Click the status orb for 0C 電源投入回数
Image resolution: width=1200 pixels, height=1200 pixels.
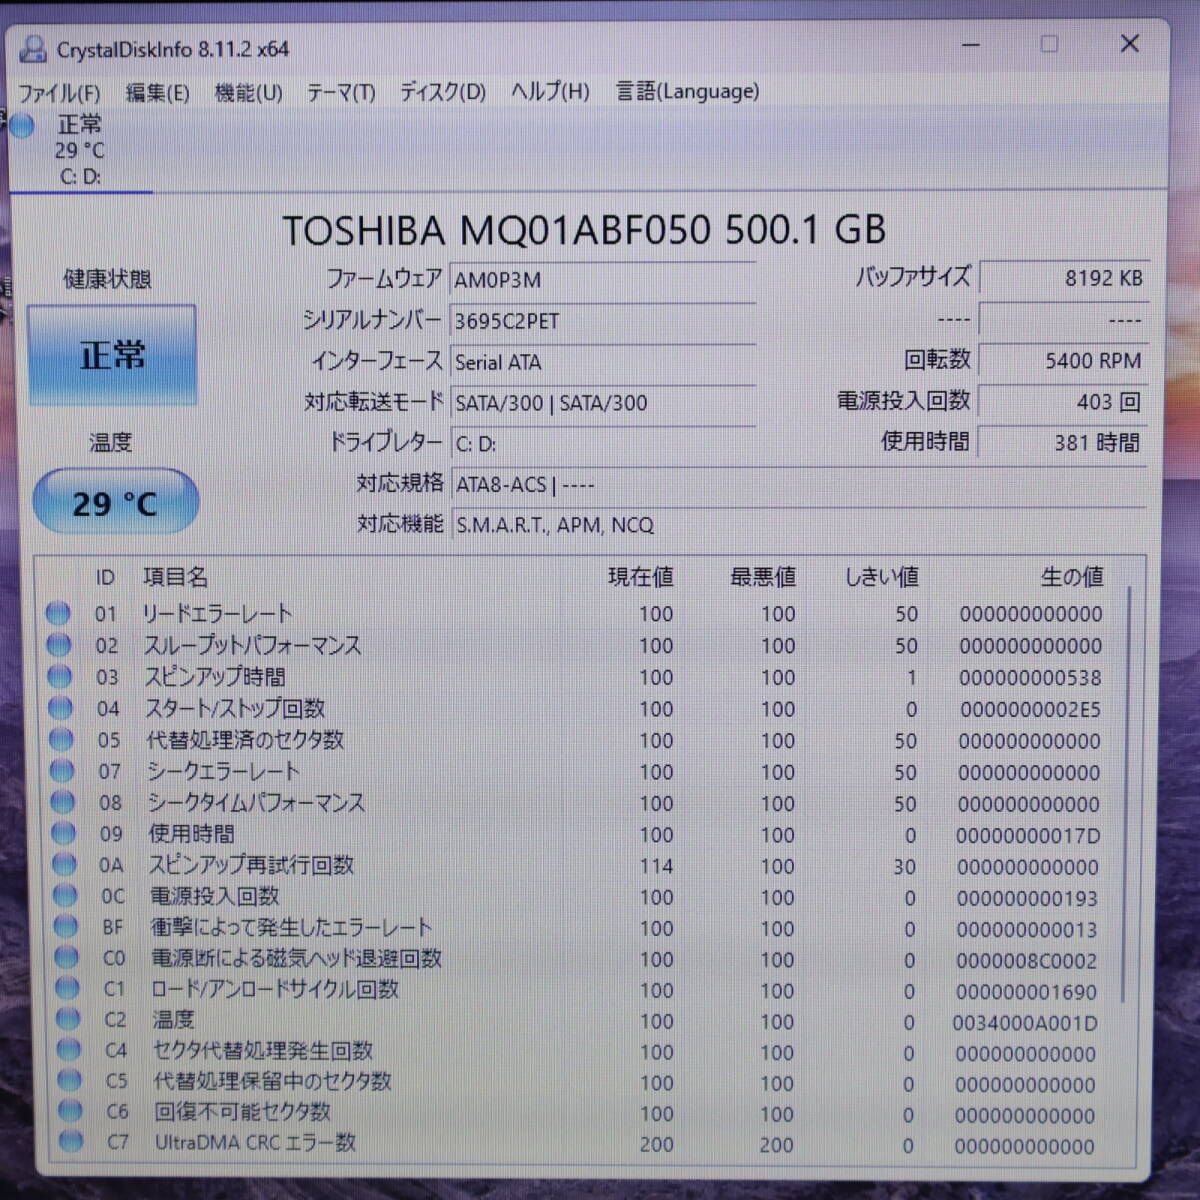pyautogui.click(x=65, y=896)
